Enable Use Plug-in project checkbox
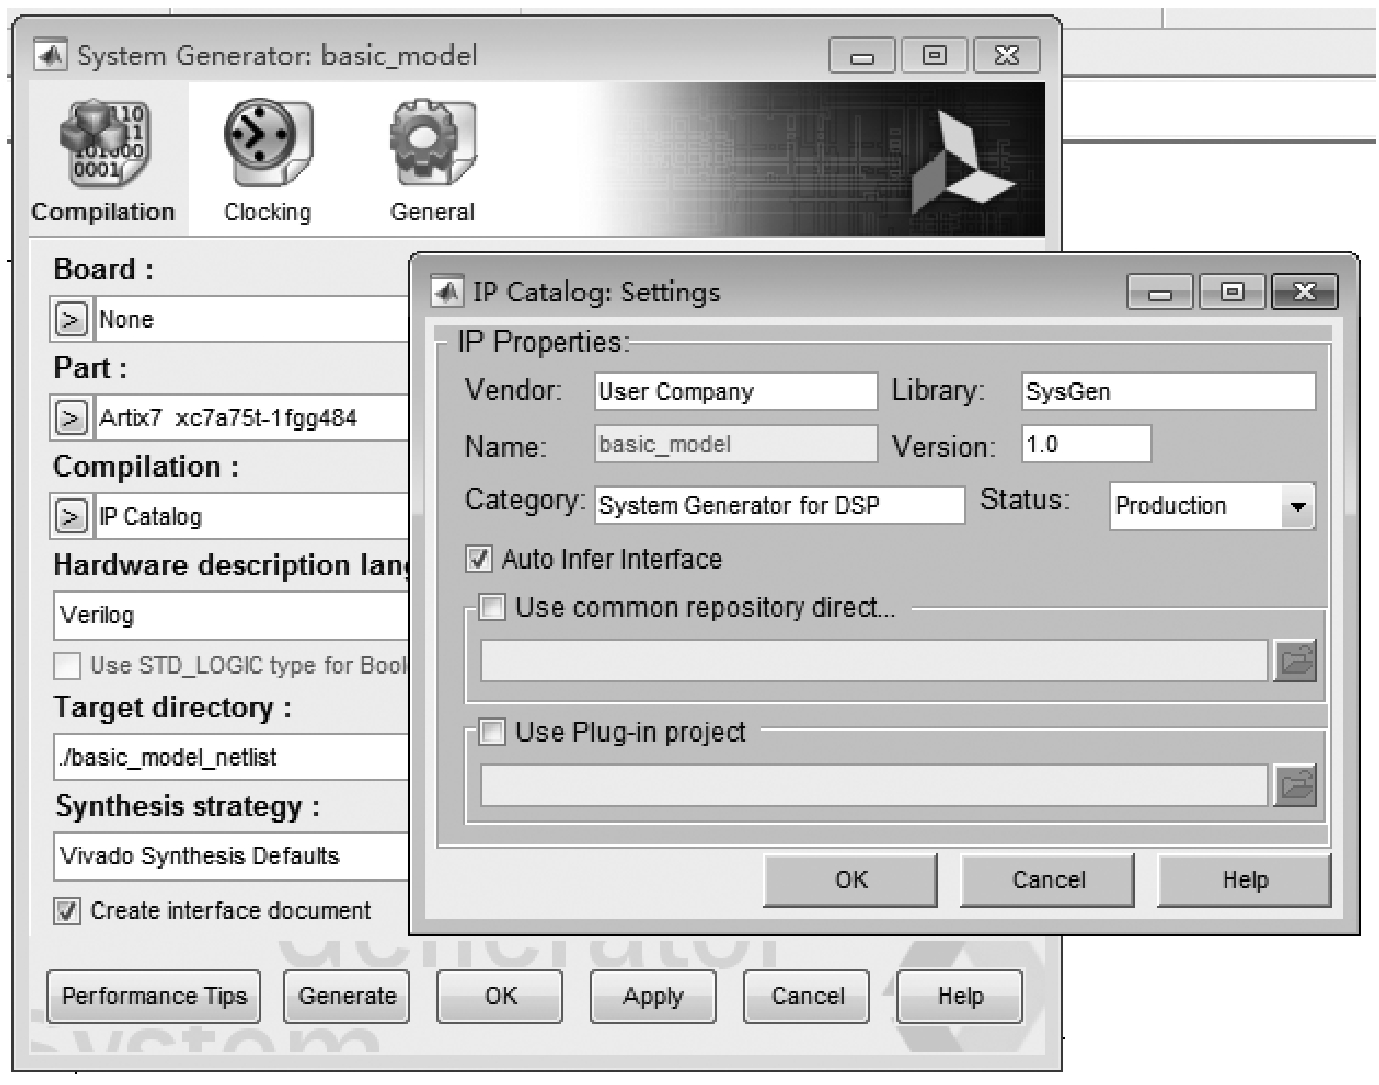The width and height of the screenshot is (1379, 1085). pos(492,732)
